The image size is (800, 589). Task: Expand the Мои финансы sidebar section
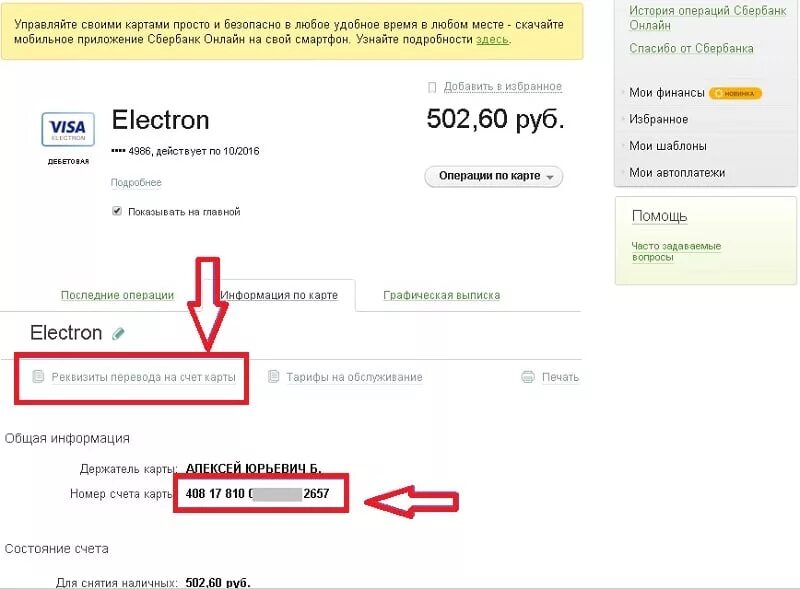666,93
